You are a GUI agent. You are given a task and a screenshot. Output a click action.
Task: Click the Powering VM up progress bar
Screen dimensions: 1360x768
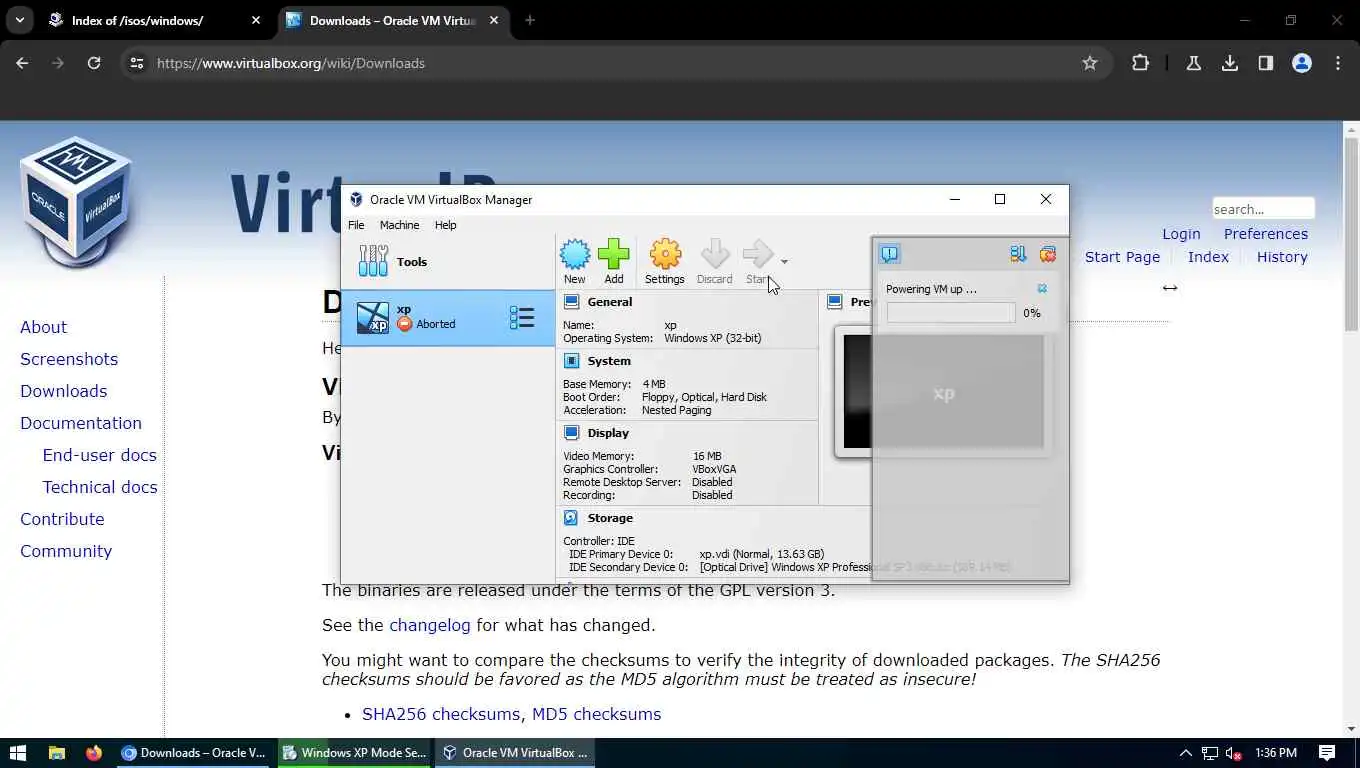coord(951,313)
